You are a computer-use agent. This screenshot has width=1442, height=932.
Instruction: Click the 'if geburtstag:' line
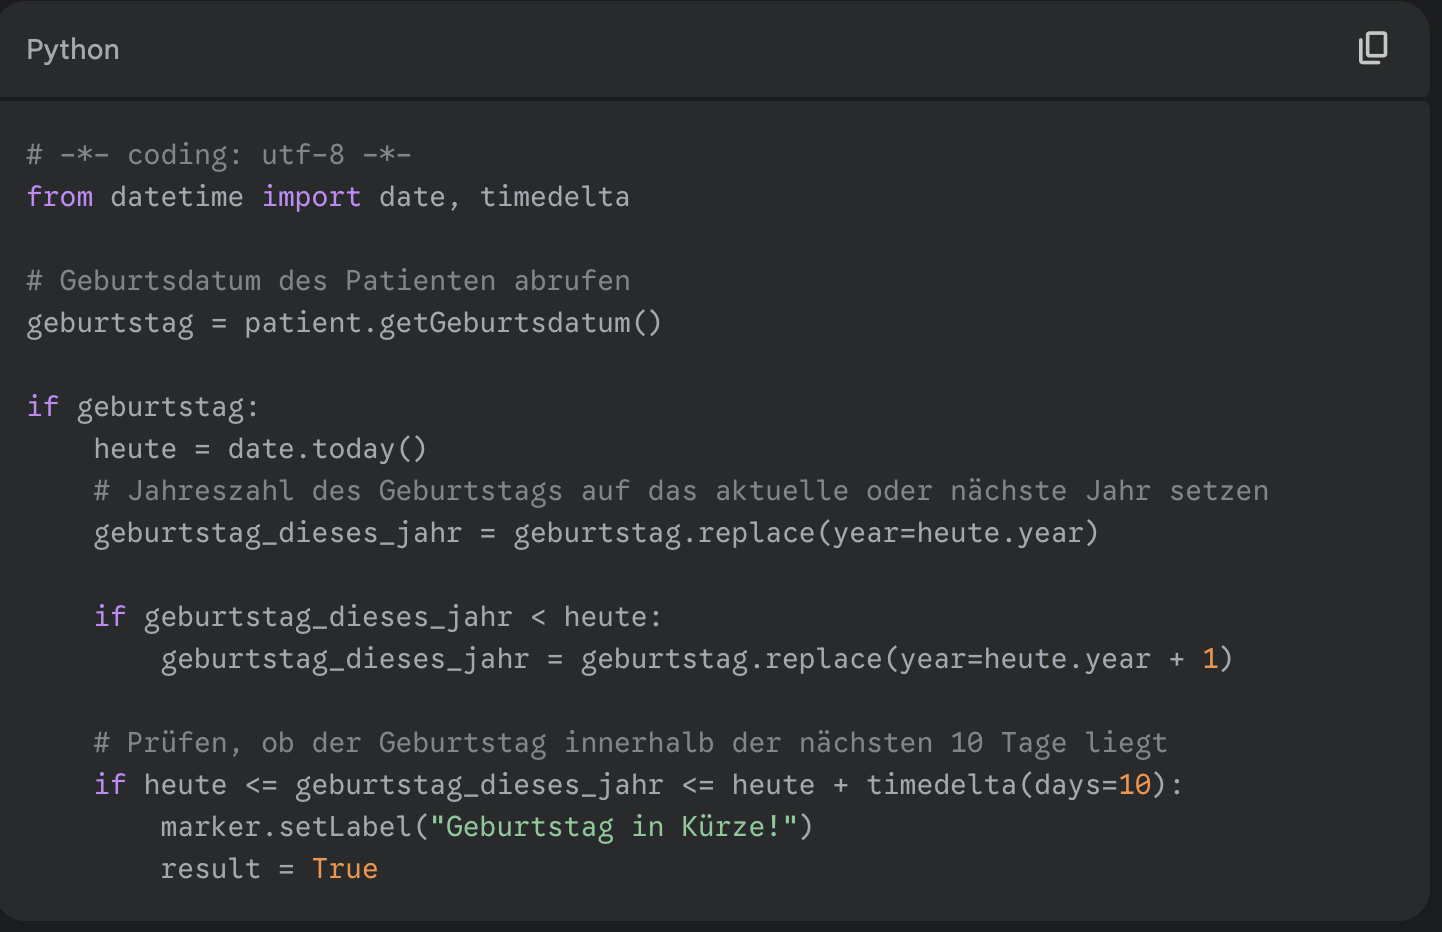[x=143, y=407]
